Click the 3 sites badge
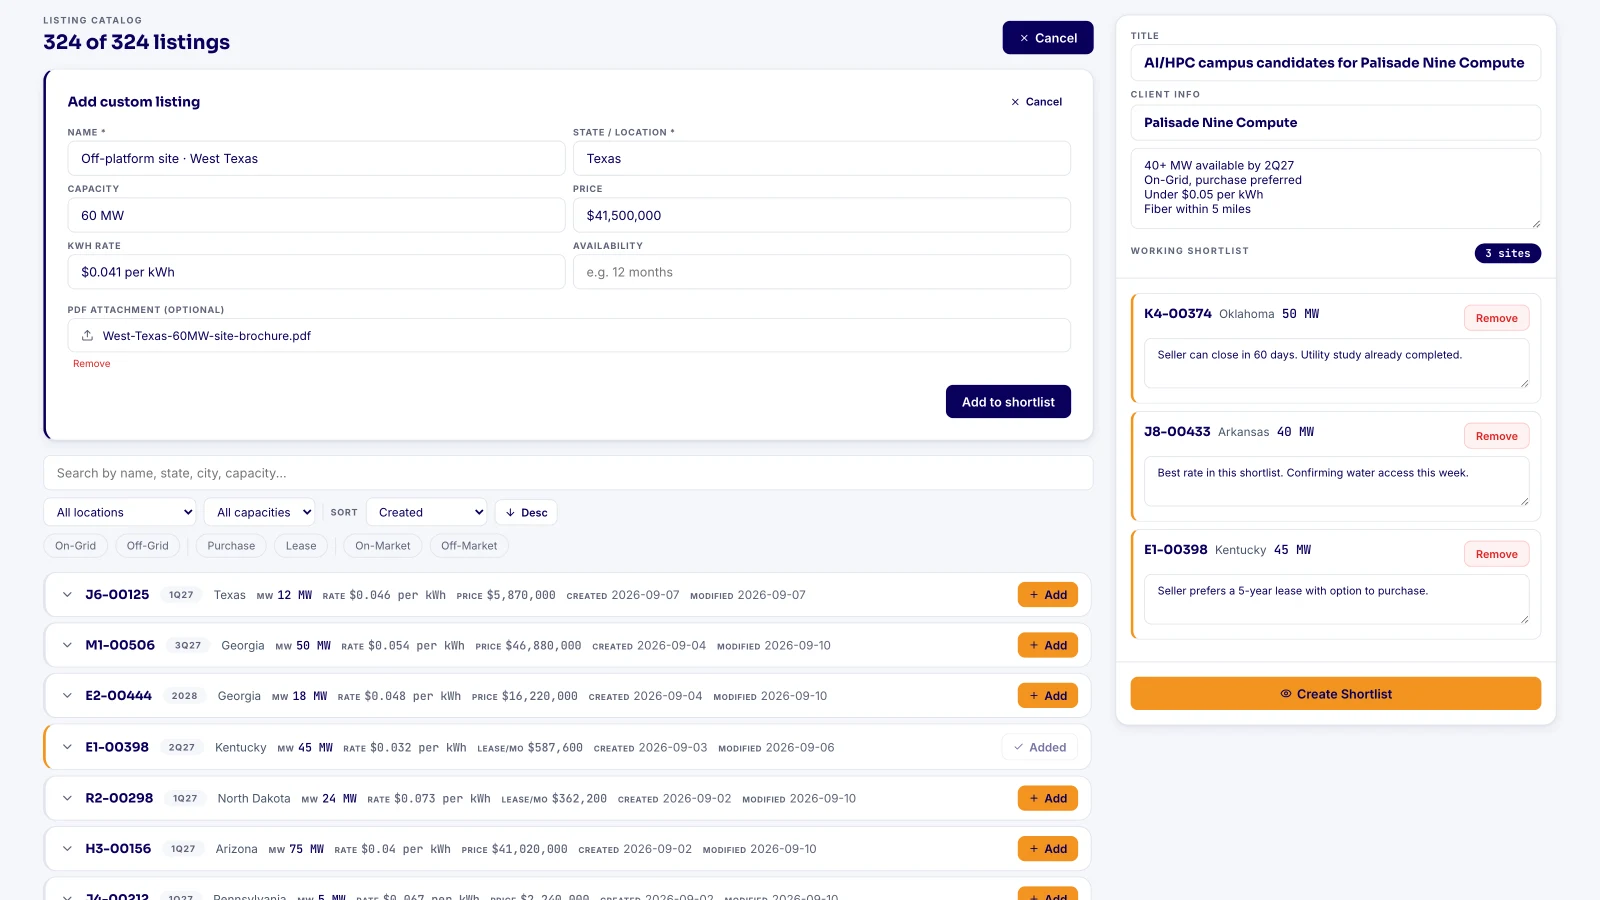Screen dimensions: 1600x900 tap(1508, 254)
